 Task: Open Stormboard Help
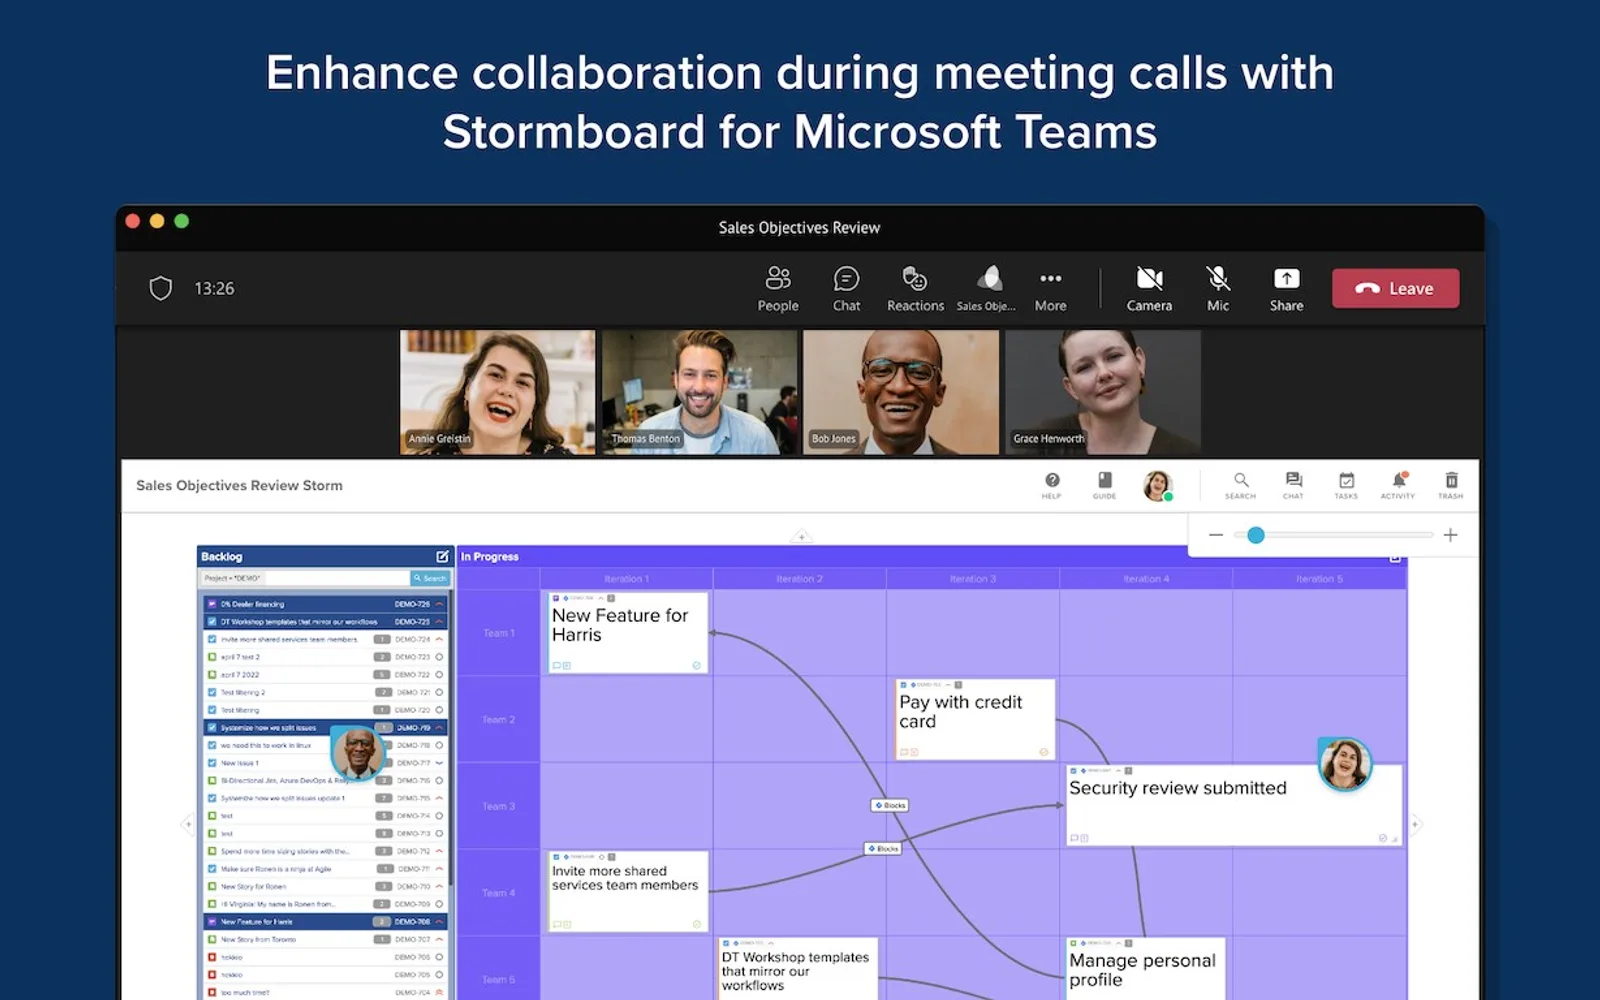[x=1051, y=485]
